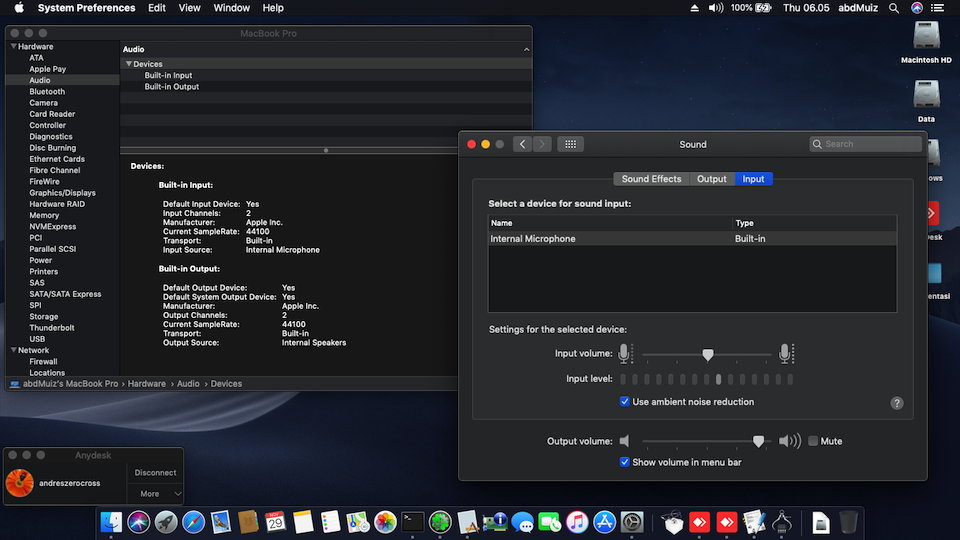The image size is (960, 540).
Task: Open Terminal in the dock
Action: pos(412,521)
